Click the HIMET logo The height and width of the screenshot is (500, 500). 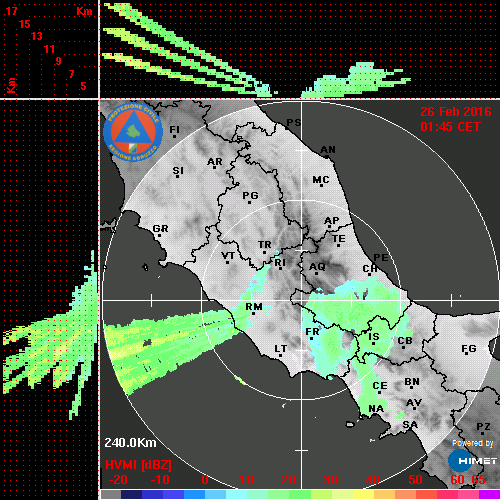click(x=473, y=461)
